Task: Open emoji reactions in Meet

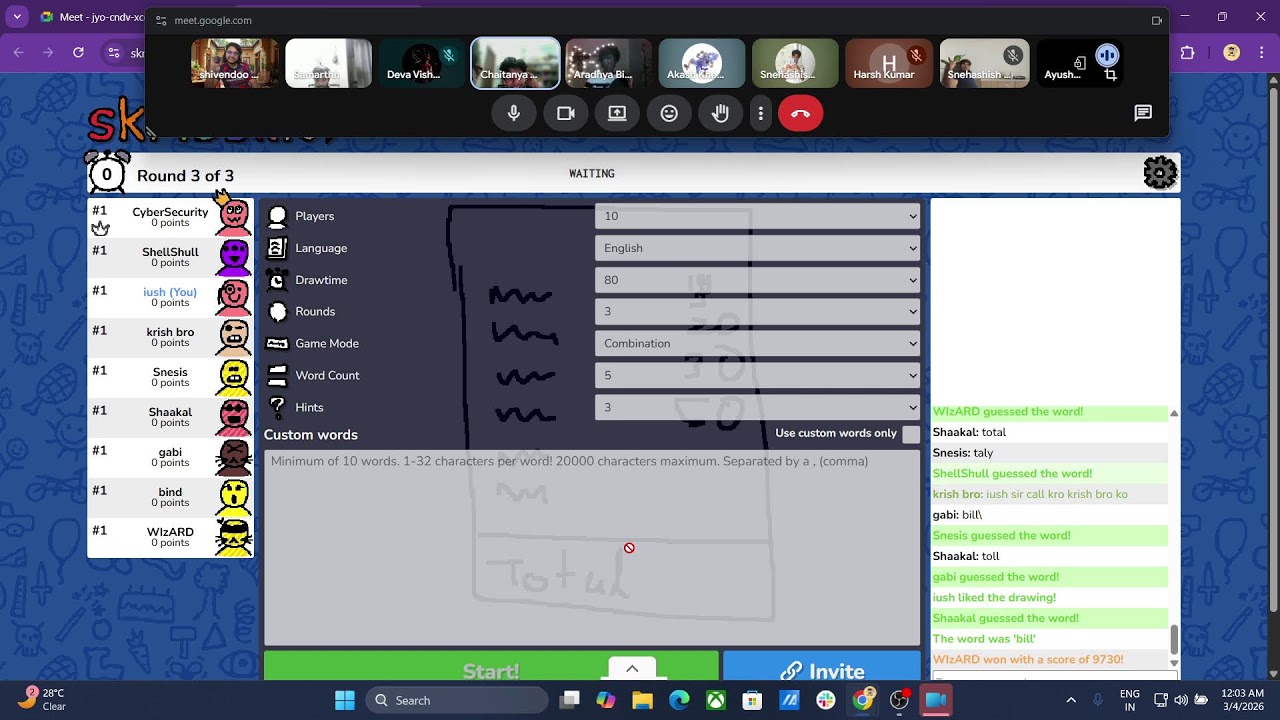Action: 669,114
